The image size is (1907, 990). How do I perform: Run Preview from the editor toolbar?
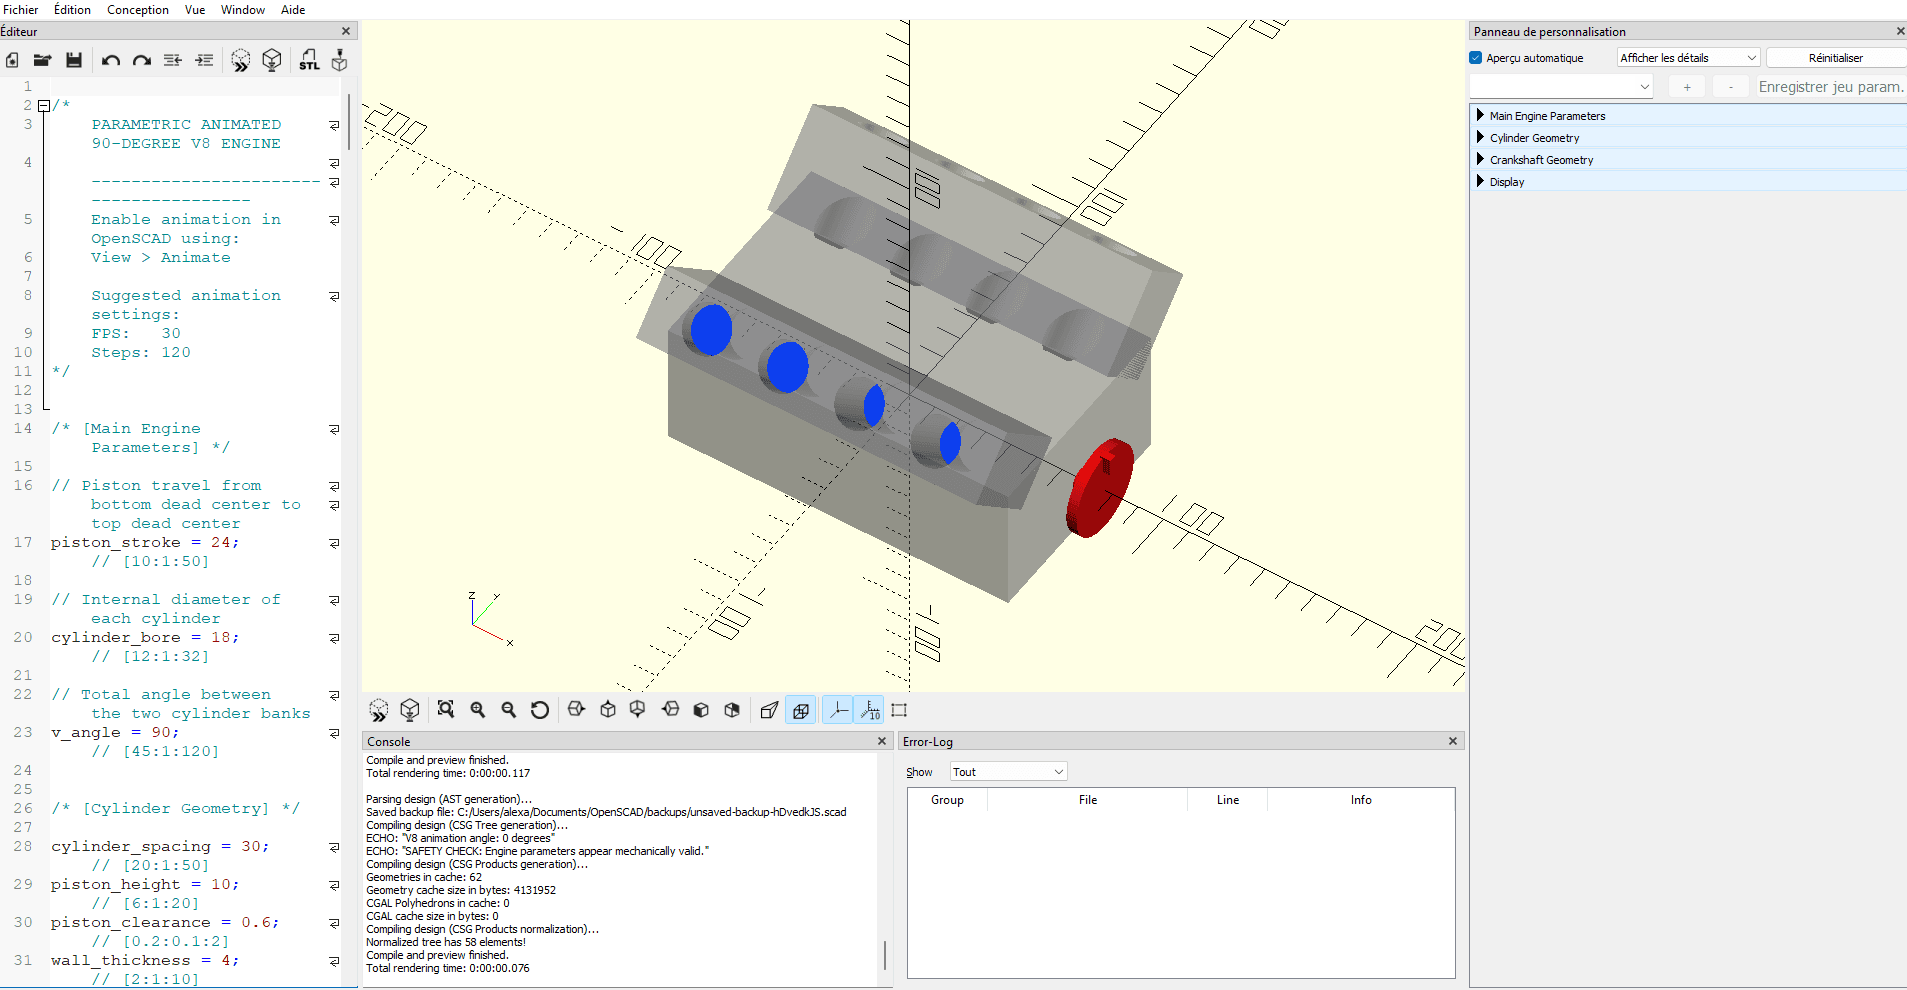pos(241,61)
